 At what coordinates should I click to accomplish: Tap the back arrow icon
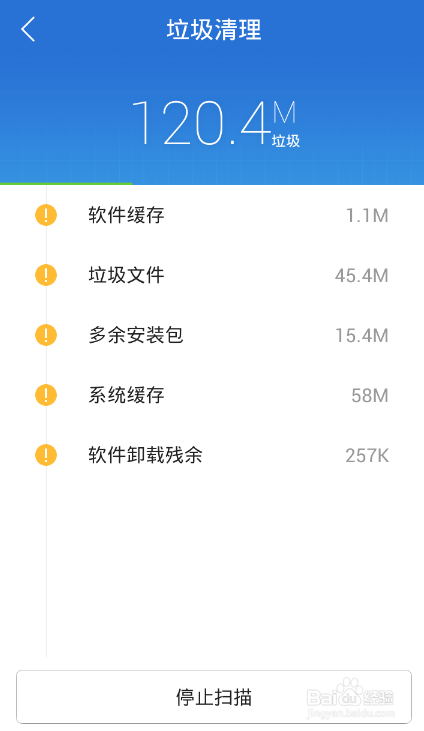28,29
